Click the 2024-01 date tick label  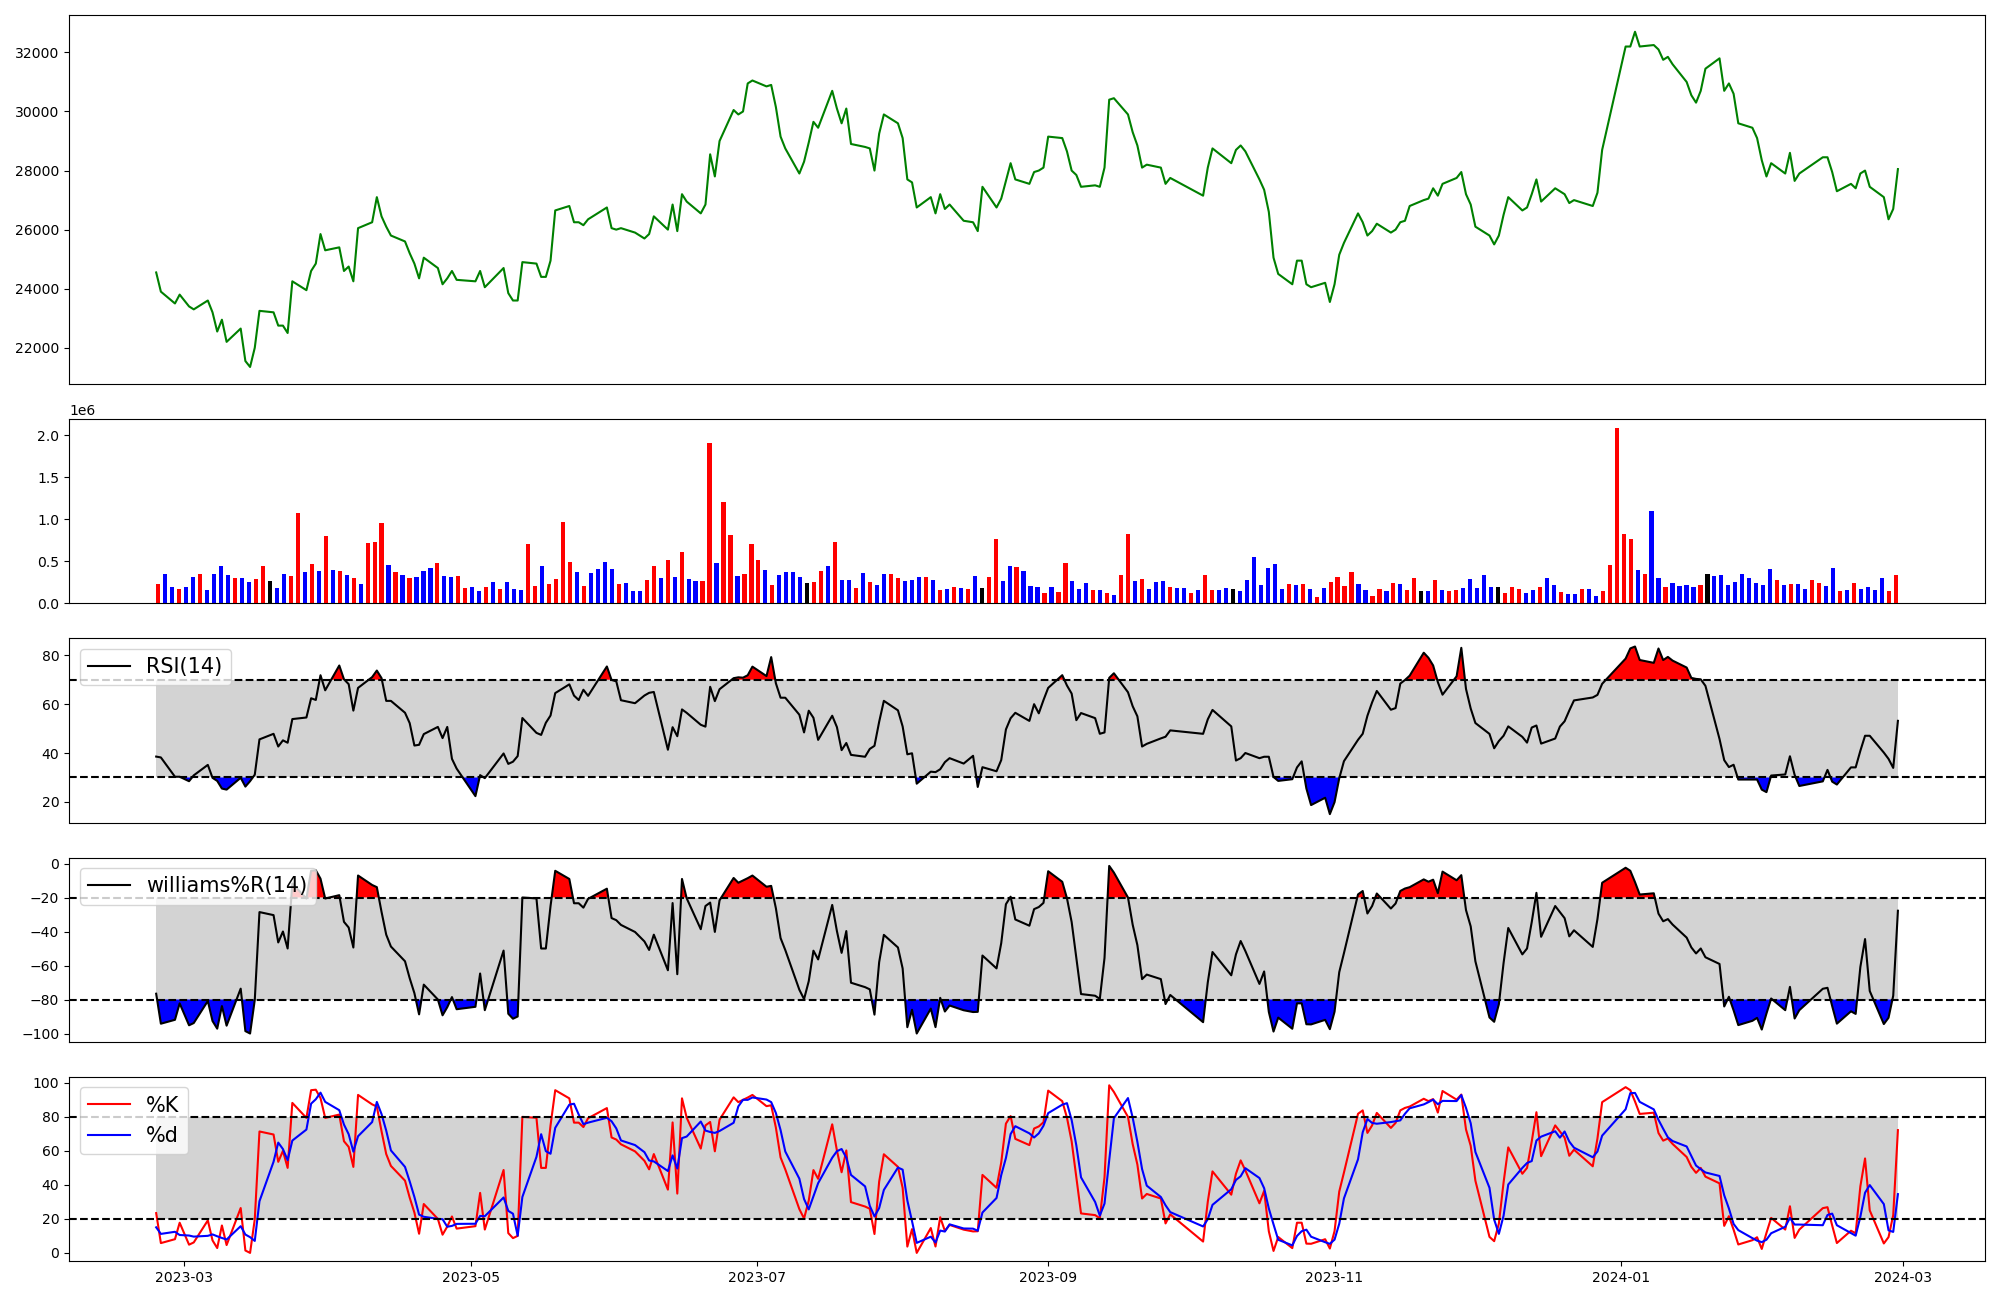click(1620, 1277)
